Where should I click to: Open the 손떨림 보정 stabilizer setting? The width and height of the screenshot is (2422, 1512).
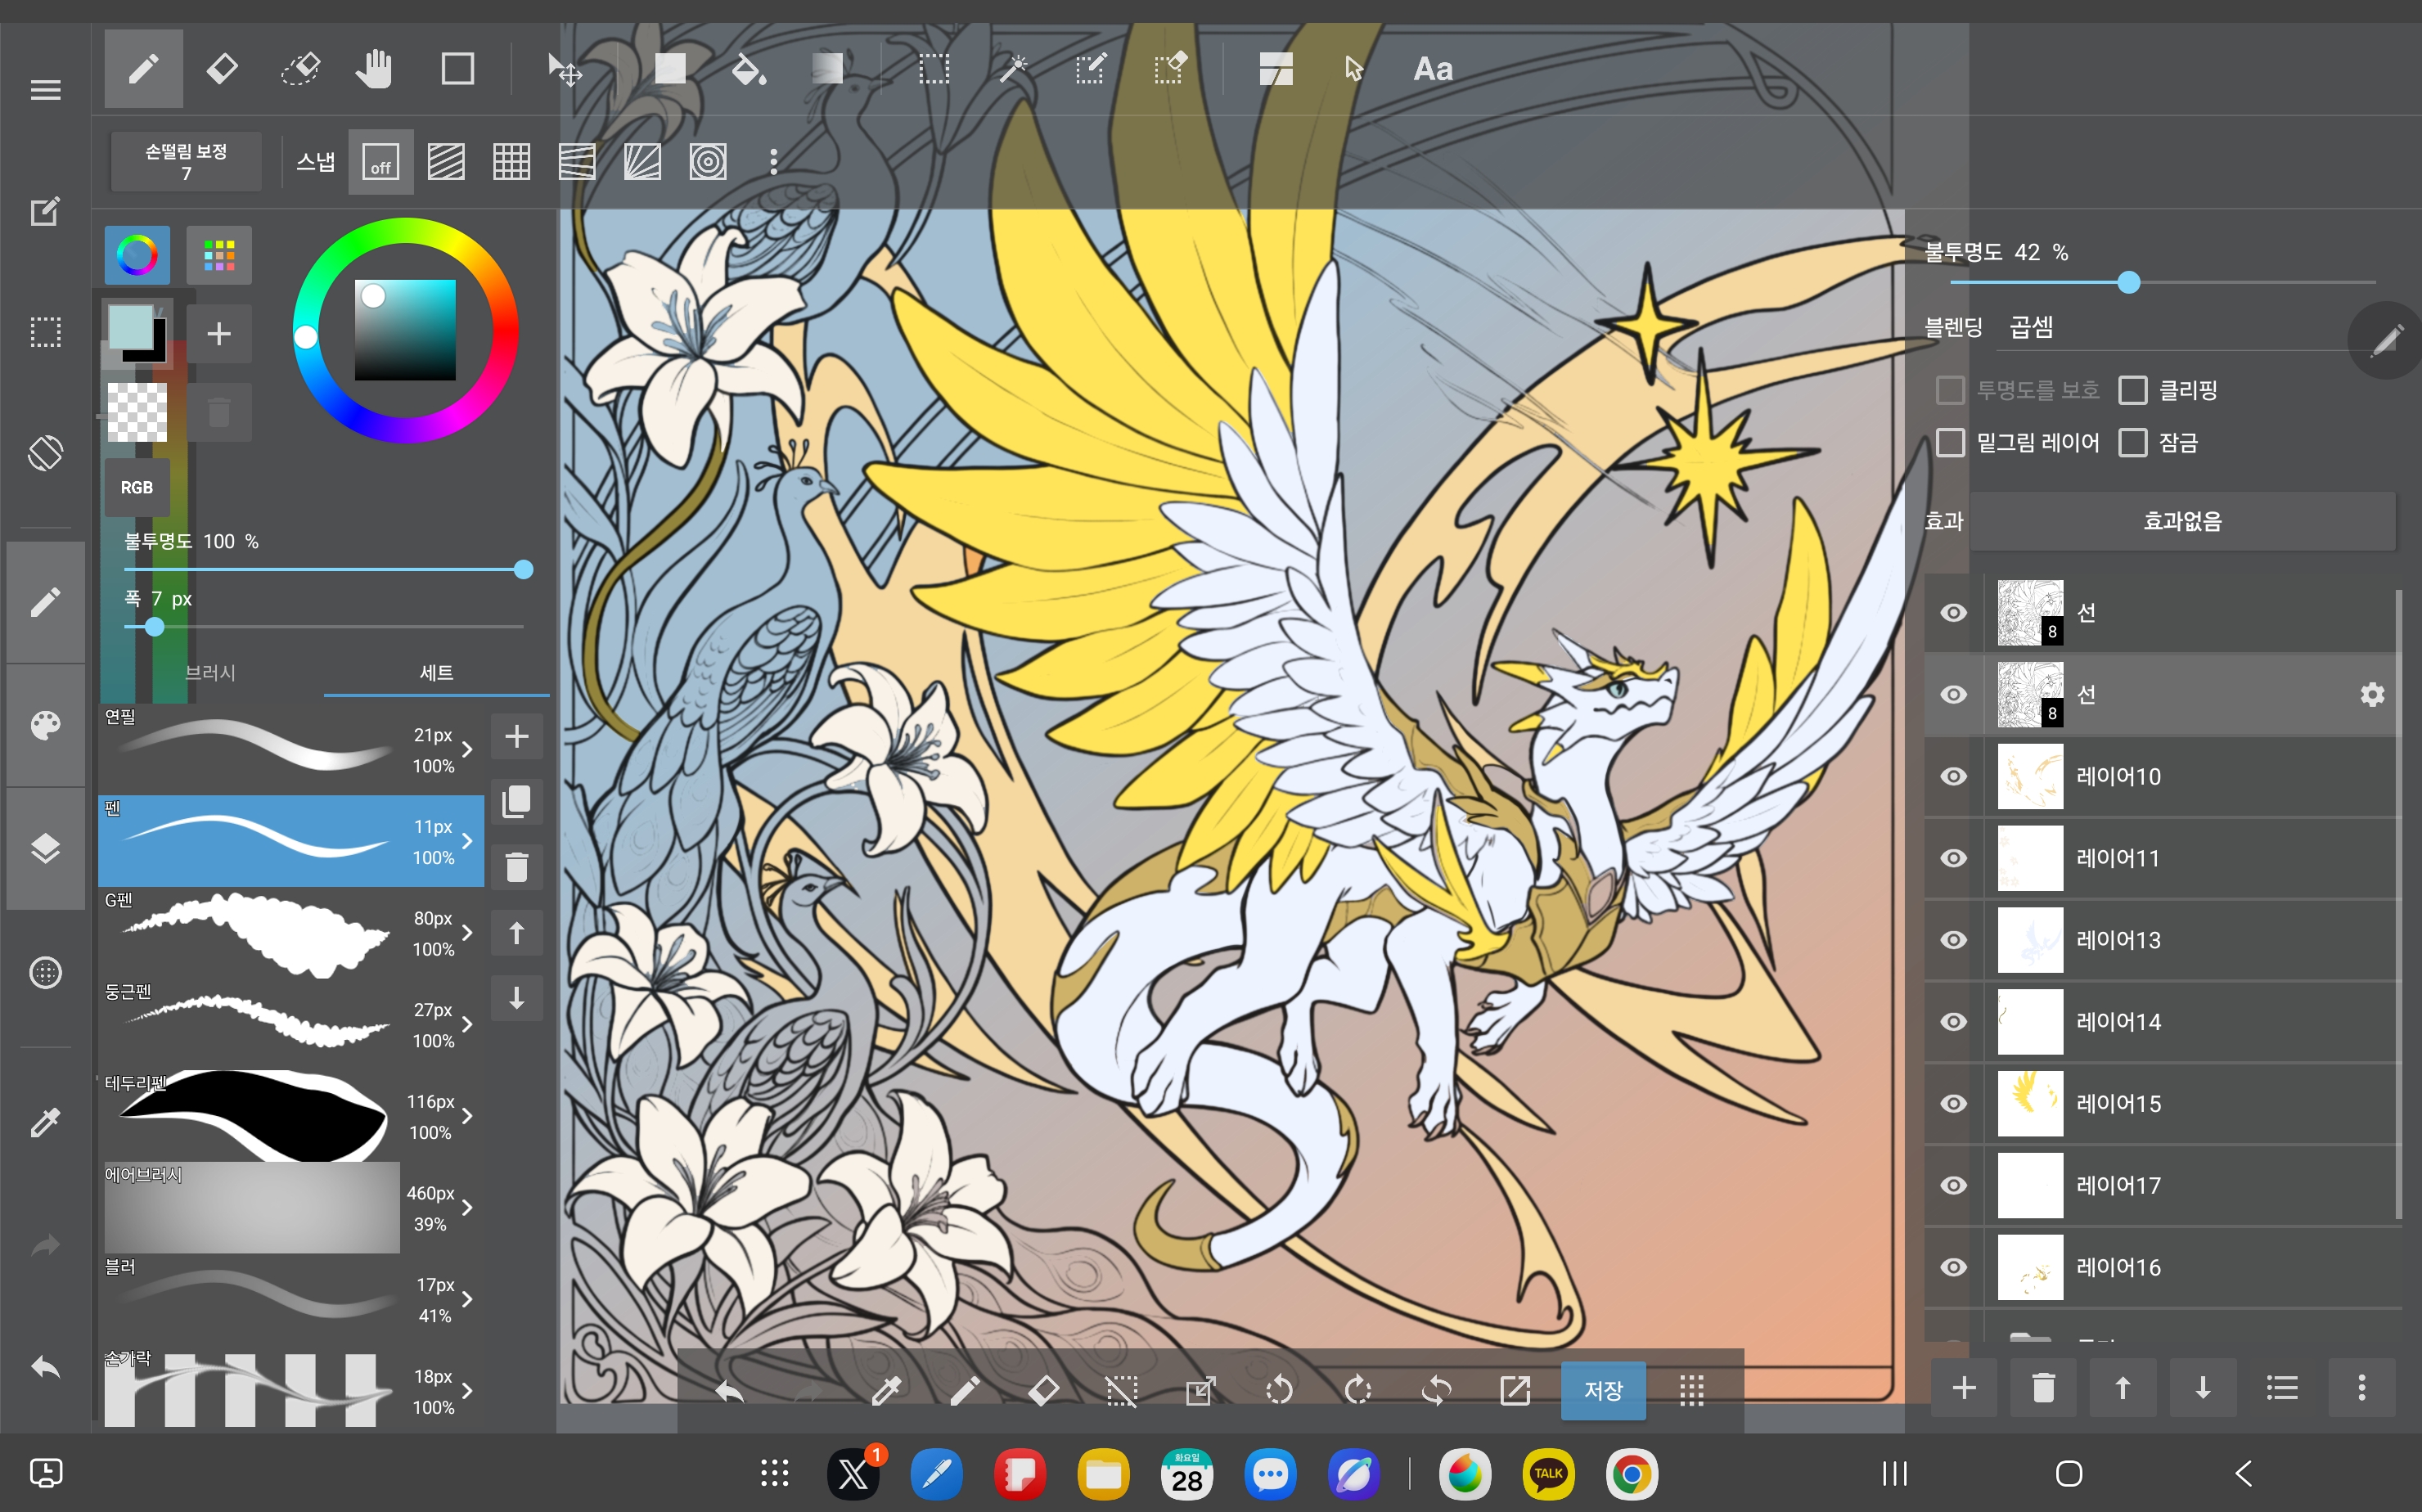(186, 161)
